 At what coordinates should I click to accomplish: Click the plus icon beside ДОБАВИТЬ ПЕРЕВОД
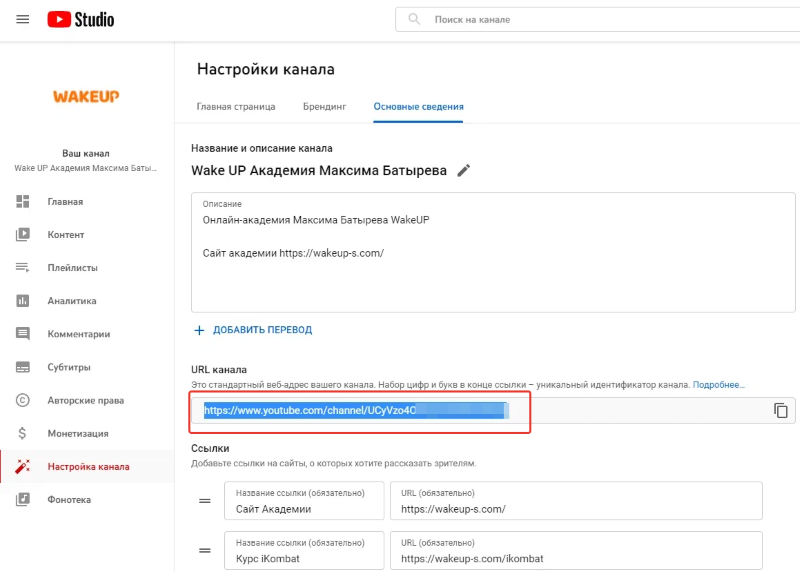(x=199, y=331)
